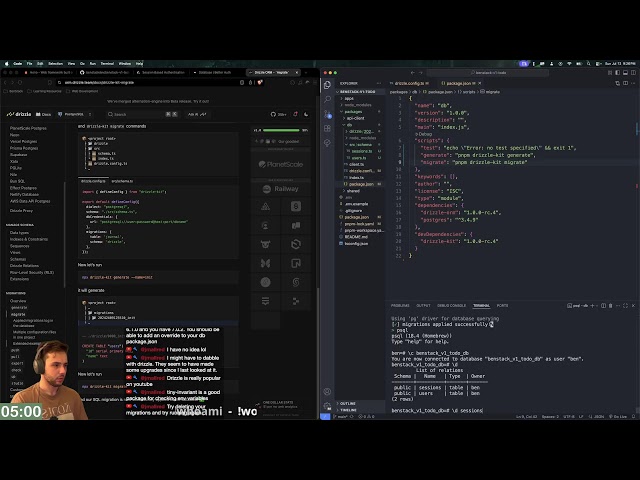Open the Accounts icon in VS Code activity bar
This screenshot has height=480, width=640.
click(x=327, y=391)
